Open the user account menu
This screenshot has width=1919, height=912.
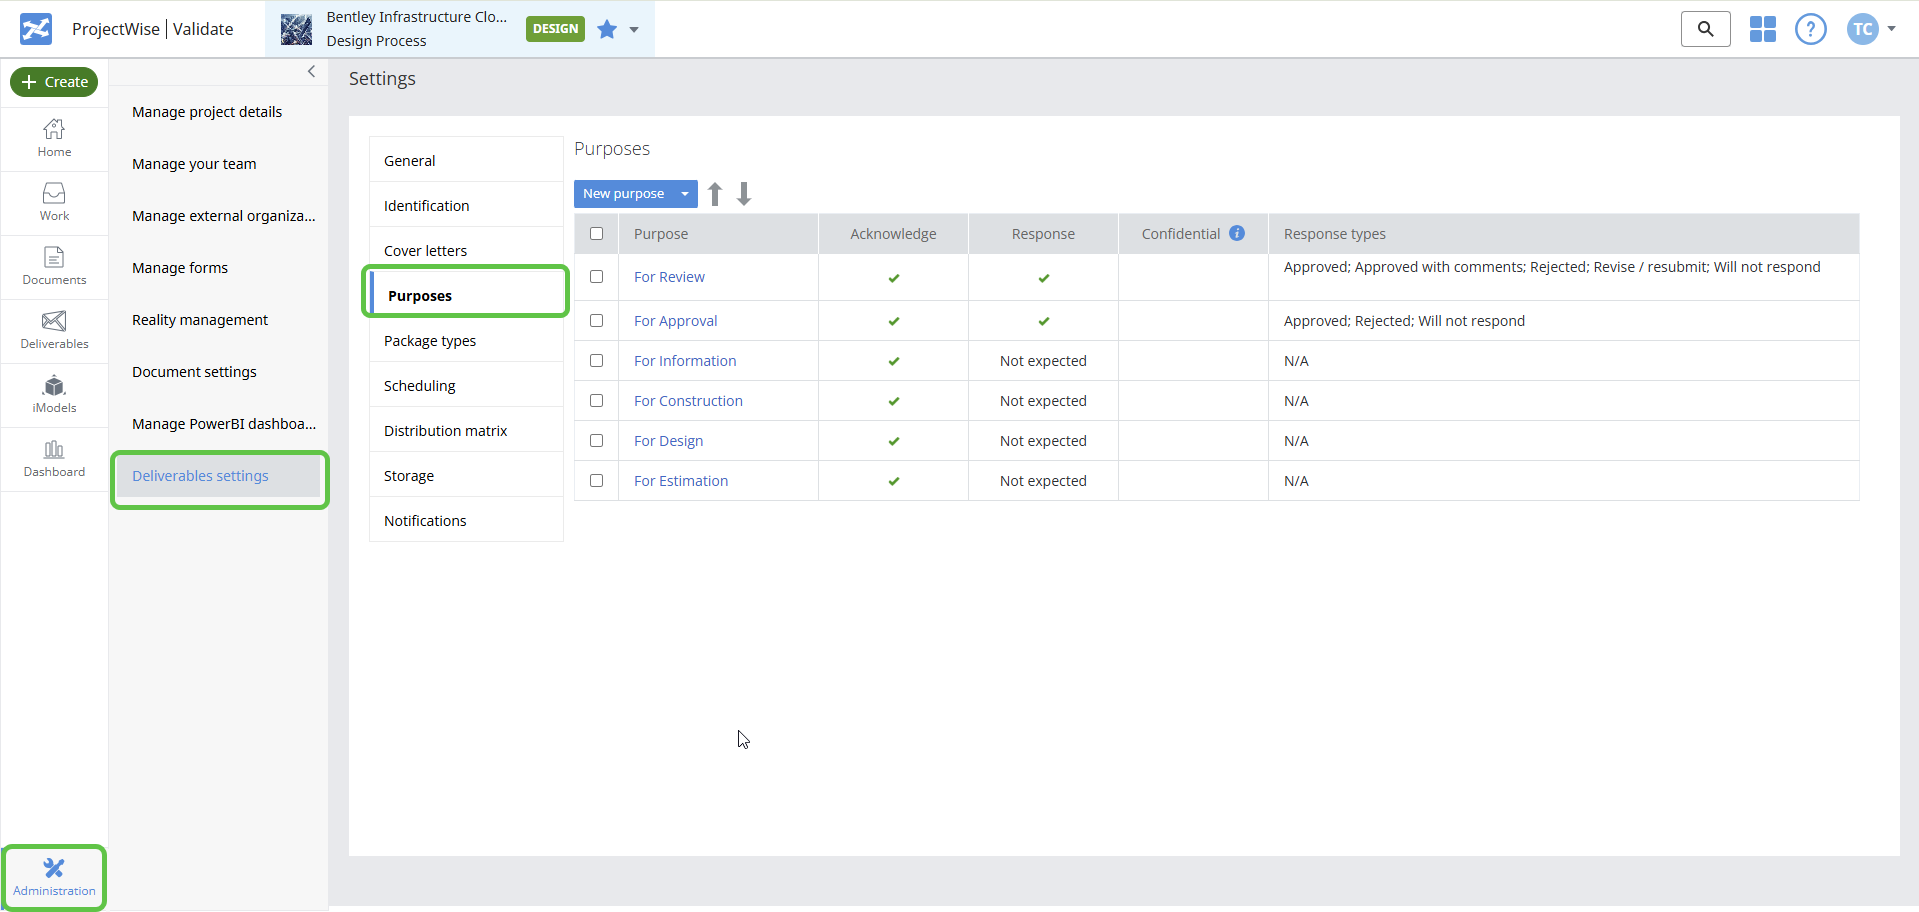[x=1871, y=29]
